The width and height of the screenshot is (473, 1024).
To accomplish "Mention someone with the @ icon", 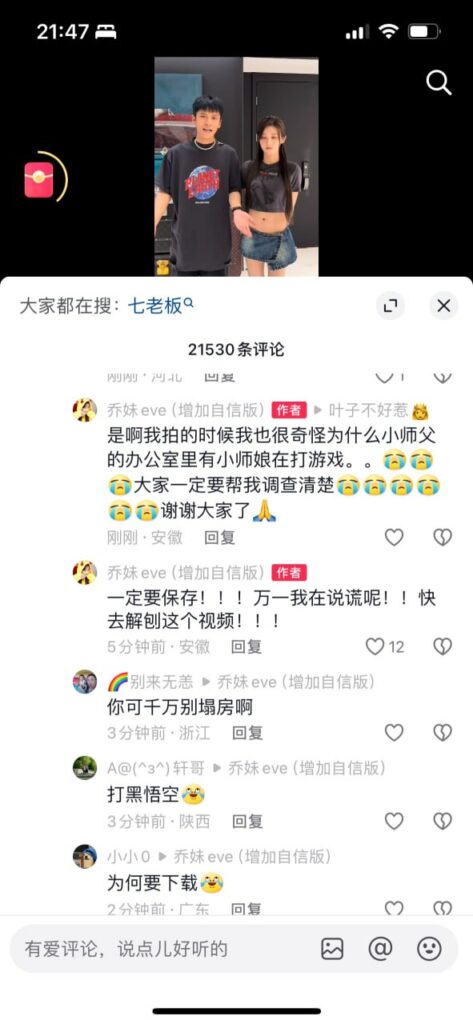I will pos(380,949).
